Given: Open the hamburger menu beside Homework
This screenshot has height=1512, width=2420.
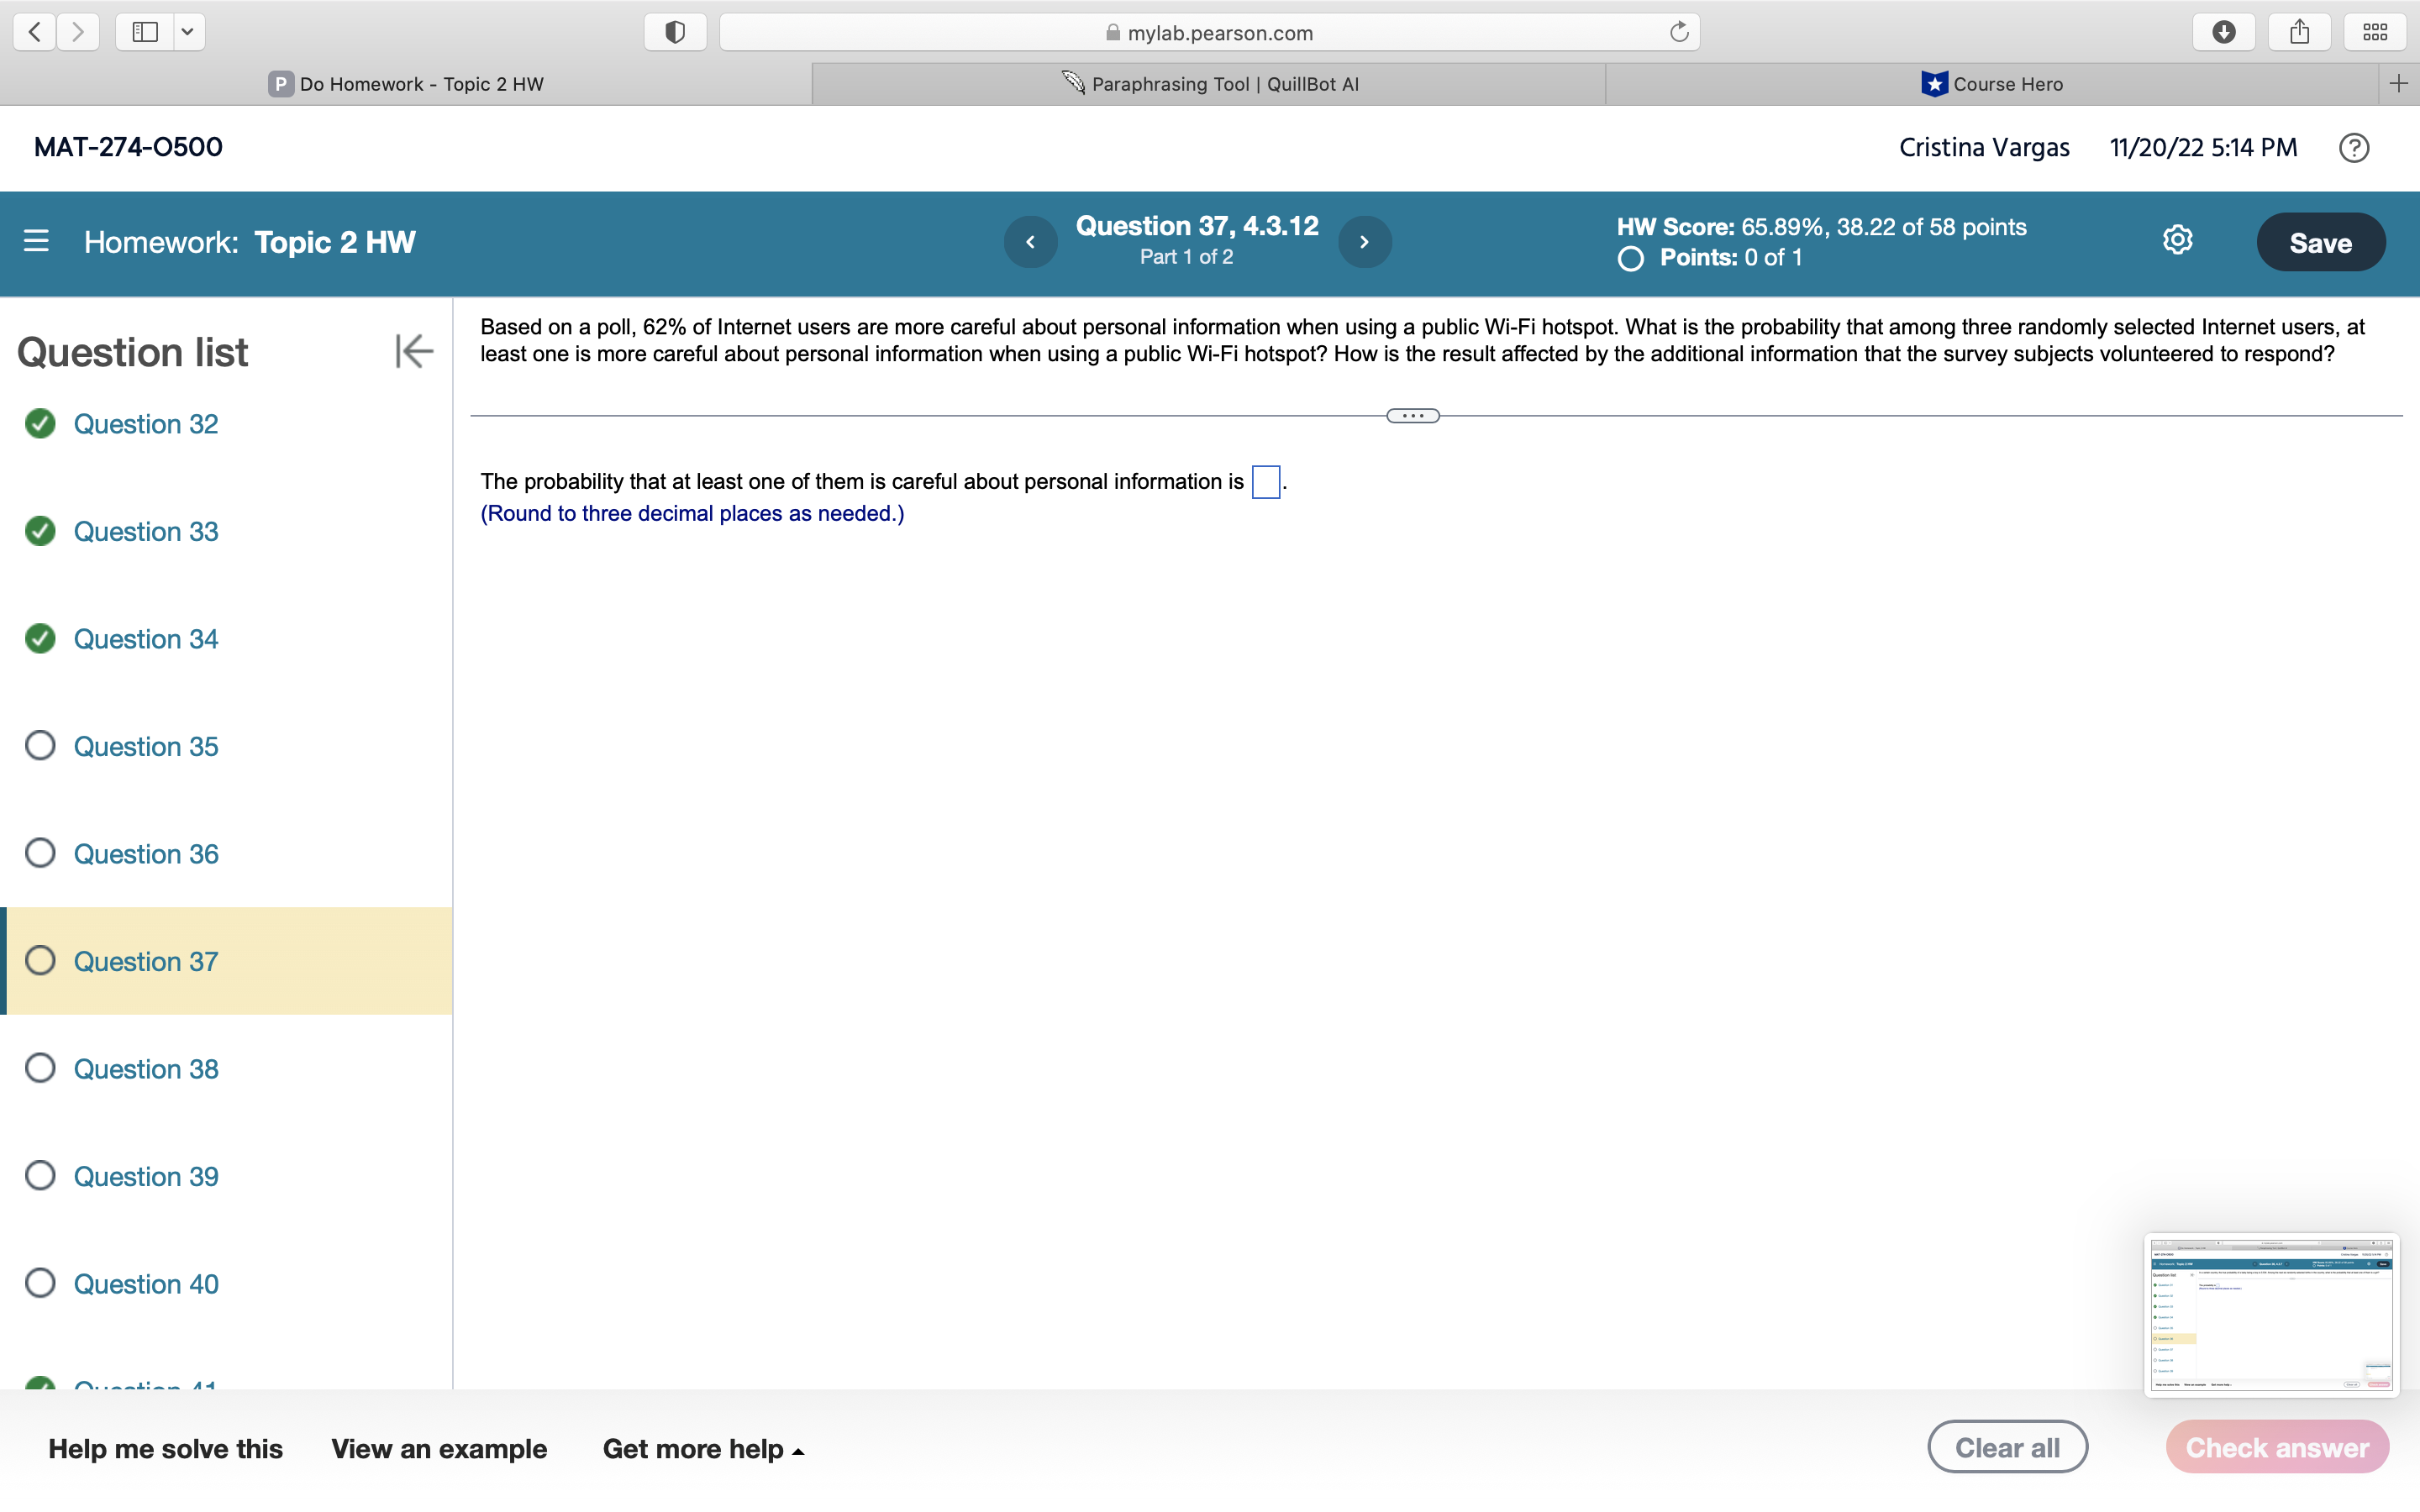Looking at the screenshot, I should [x=36, y=241].
